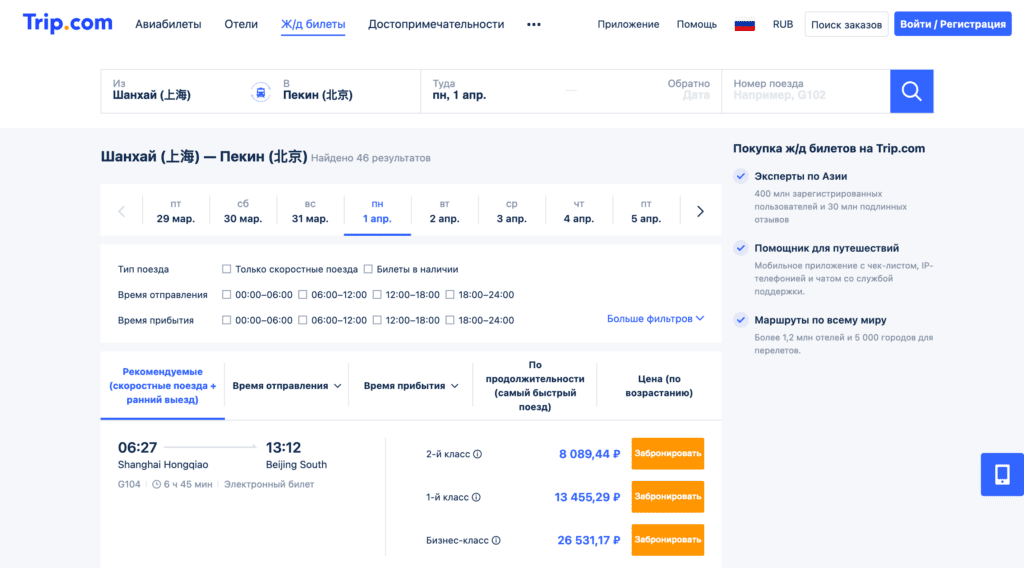Expand Больше фильтров
This screenshot has height=568, width=1024.
point(655,319)
